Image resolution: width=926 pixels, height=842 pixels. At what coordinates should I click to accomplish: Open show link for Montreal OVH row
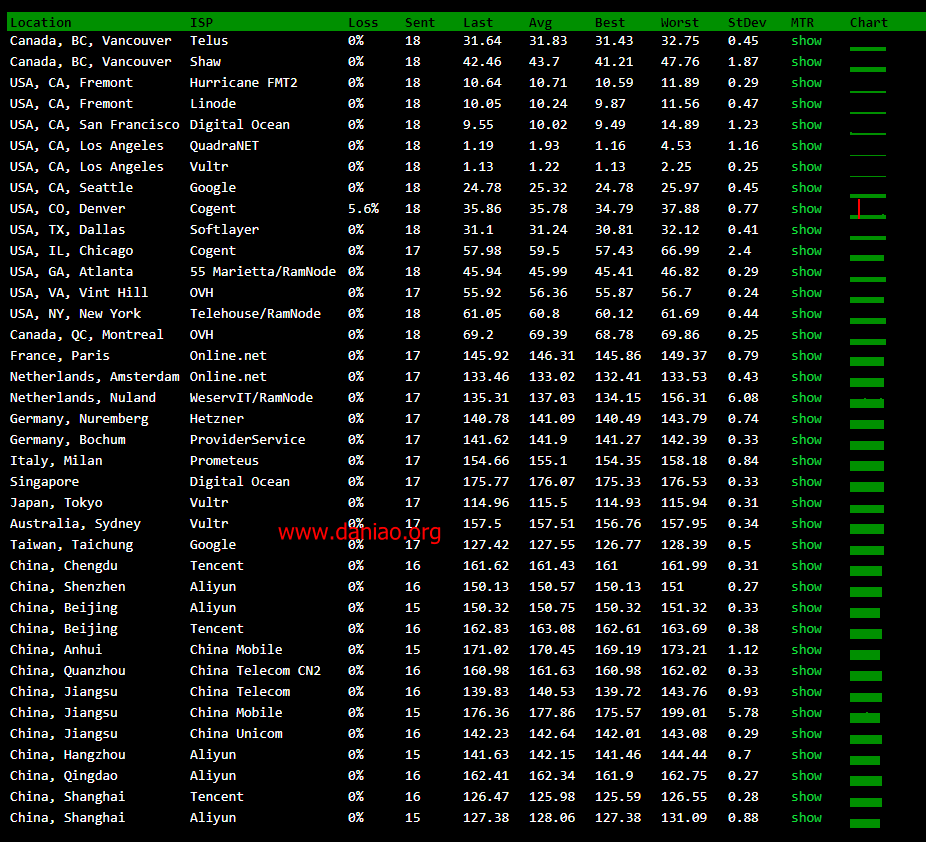tap(806, 335)
